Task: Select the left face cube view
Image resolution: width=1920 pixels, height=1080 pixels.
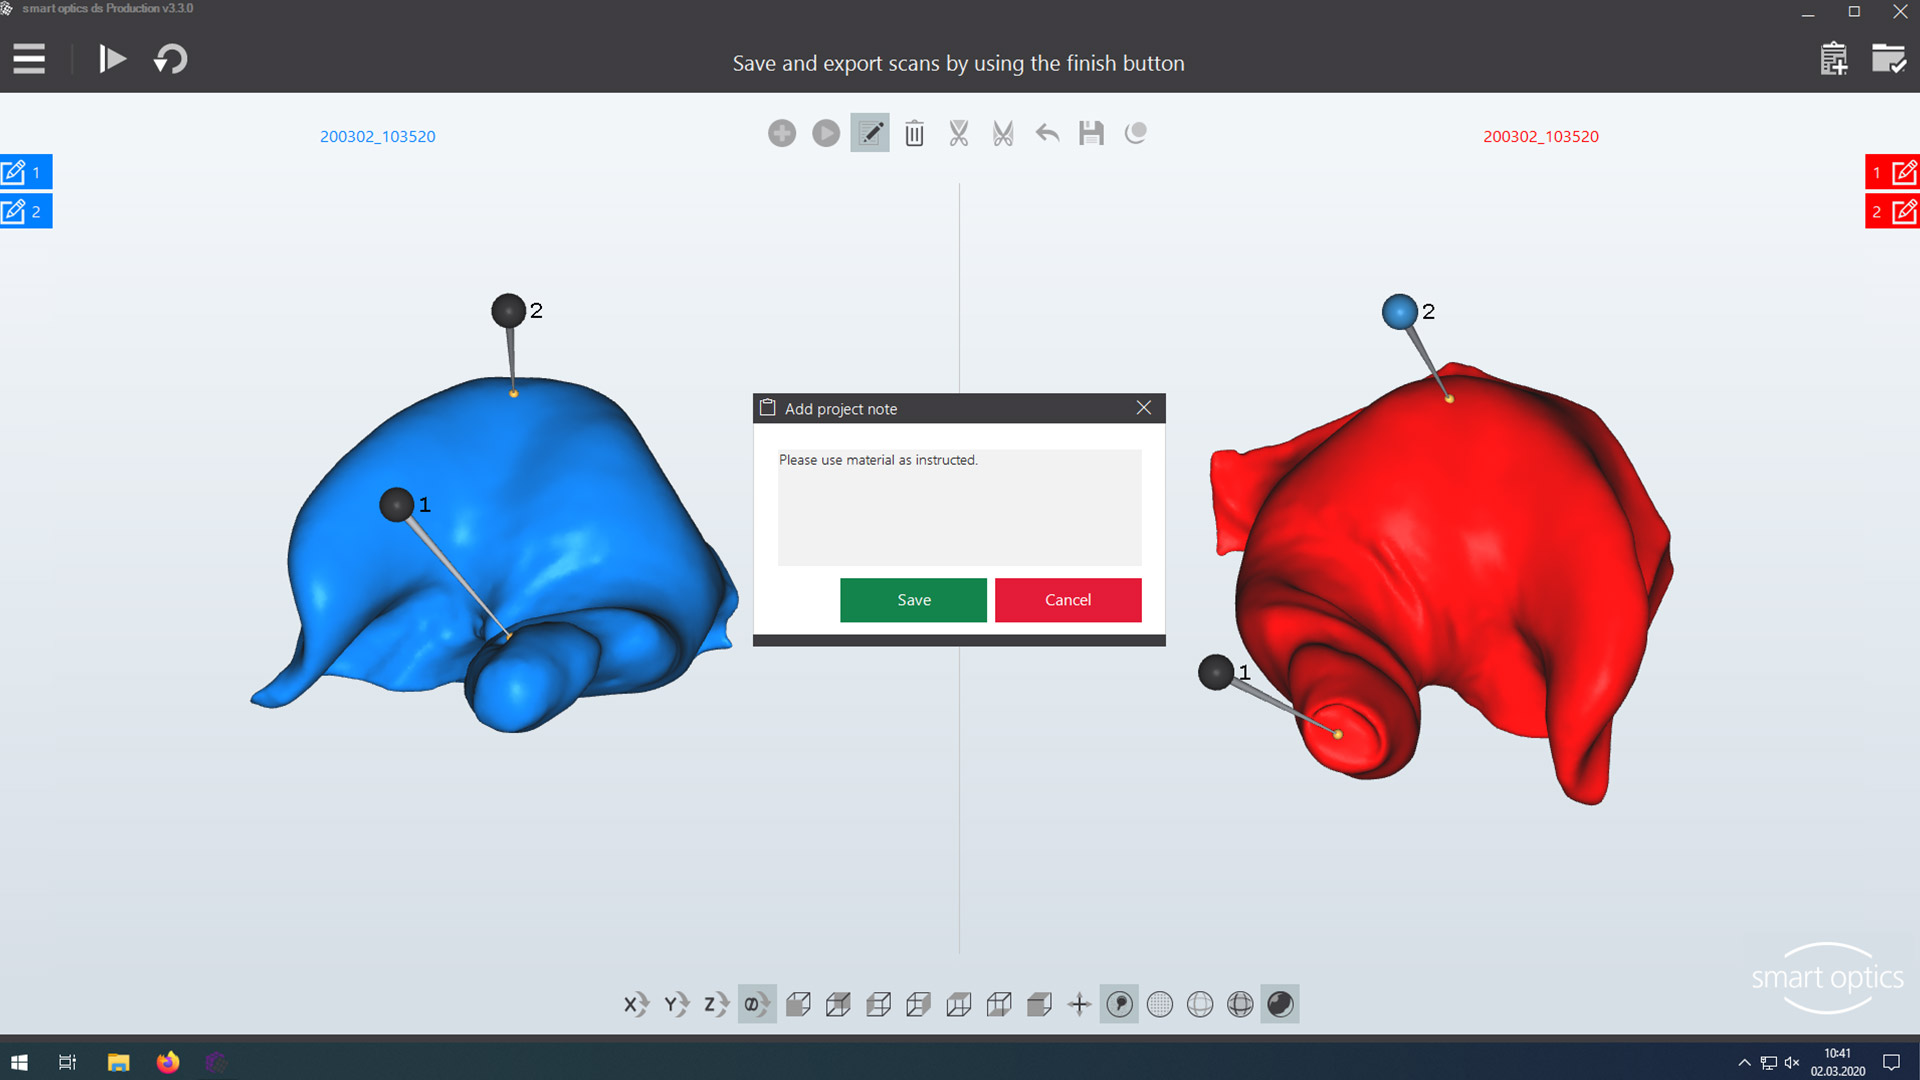Action: point(878,1004)
